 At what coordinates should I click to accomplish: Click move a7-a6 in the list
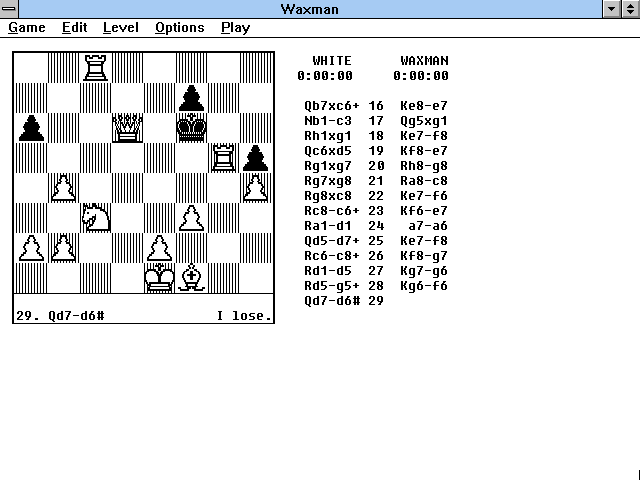428,226
